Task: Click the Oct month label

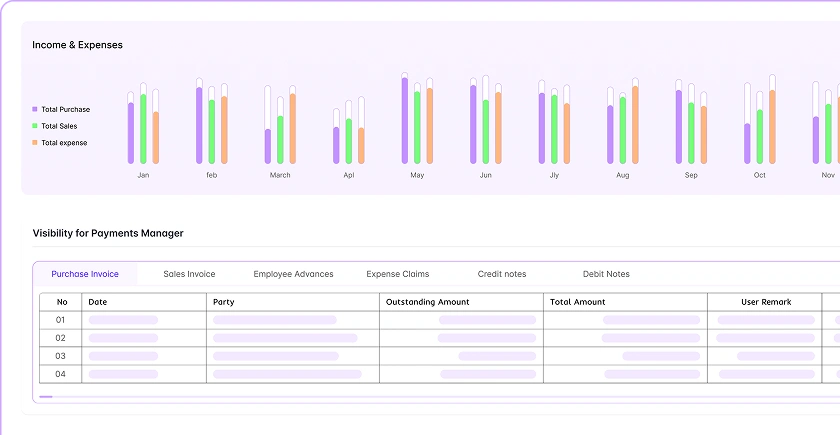Action: pyautogui.click(x=760, y=175)
